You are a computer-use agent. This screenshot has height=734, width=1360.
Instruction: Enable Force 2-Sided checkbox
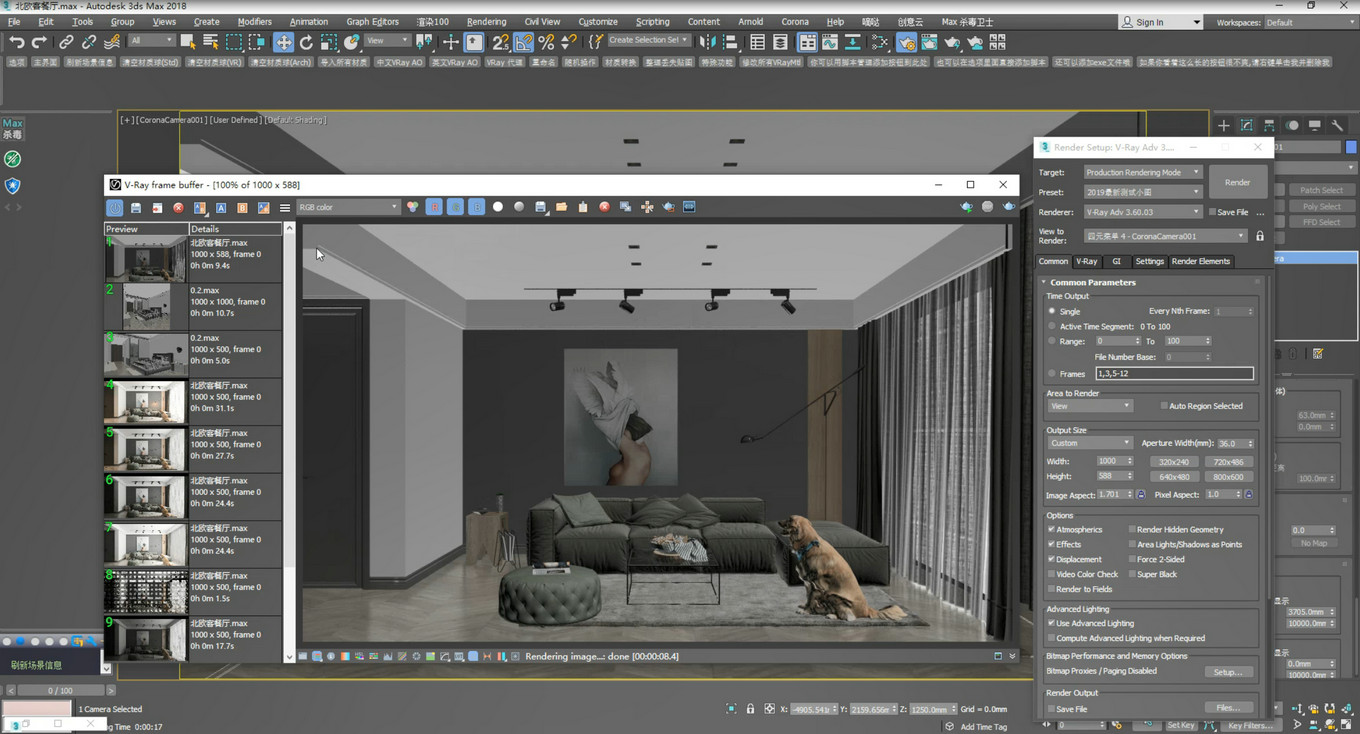coord(1132,559)
